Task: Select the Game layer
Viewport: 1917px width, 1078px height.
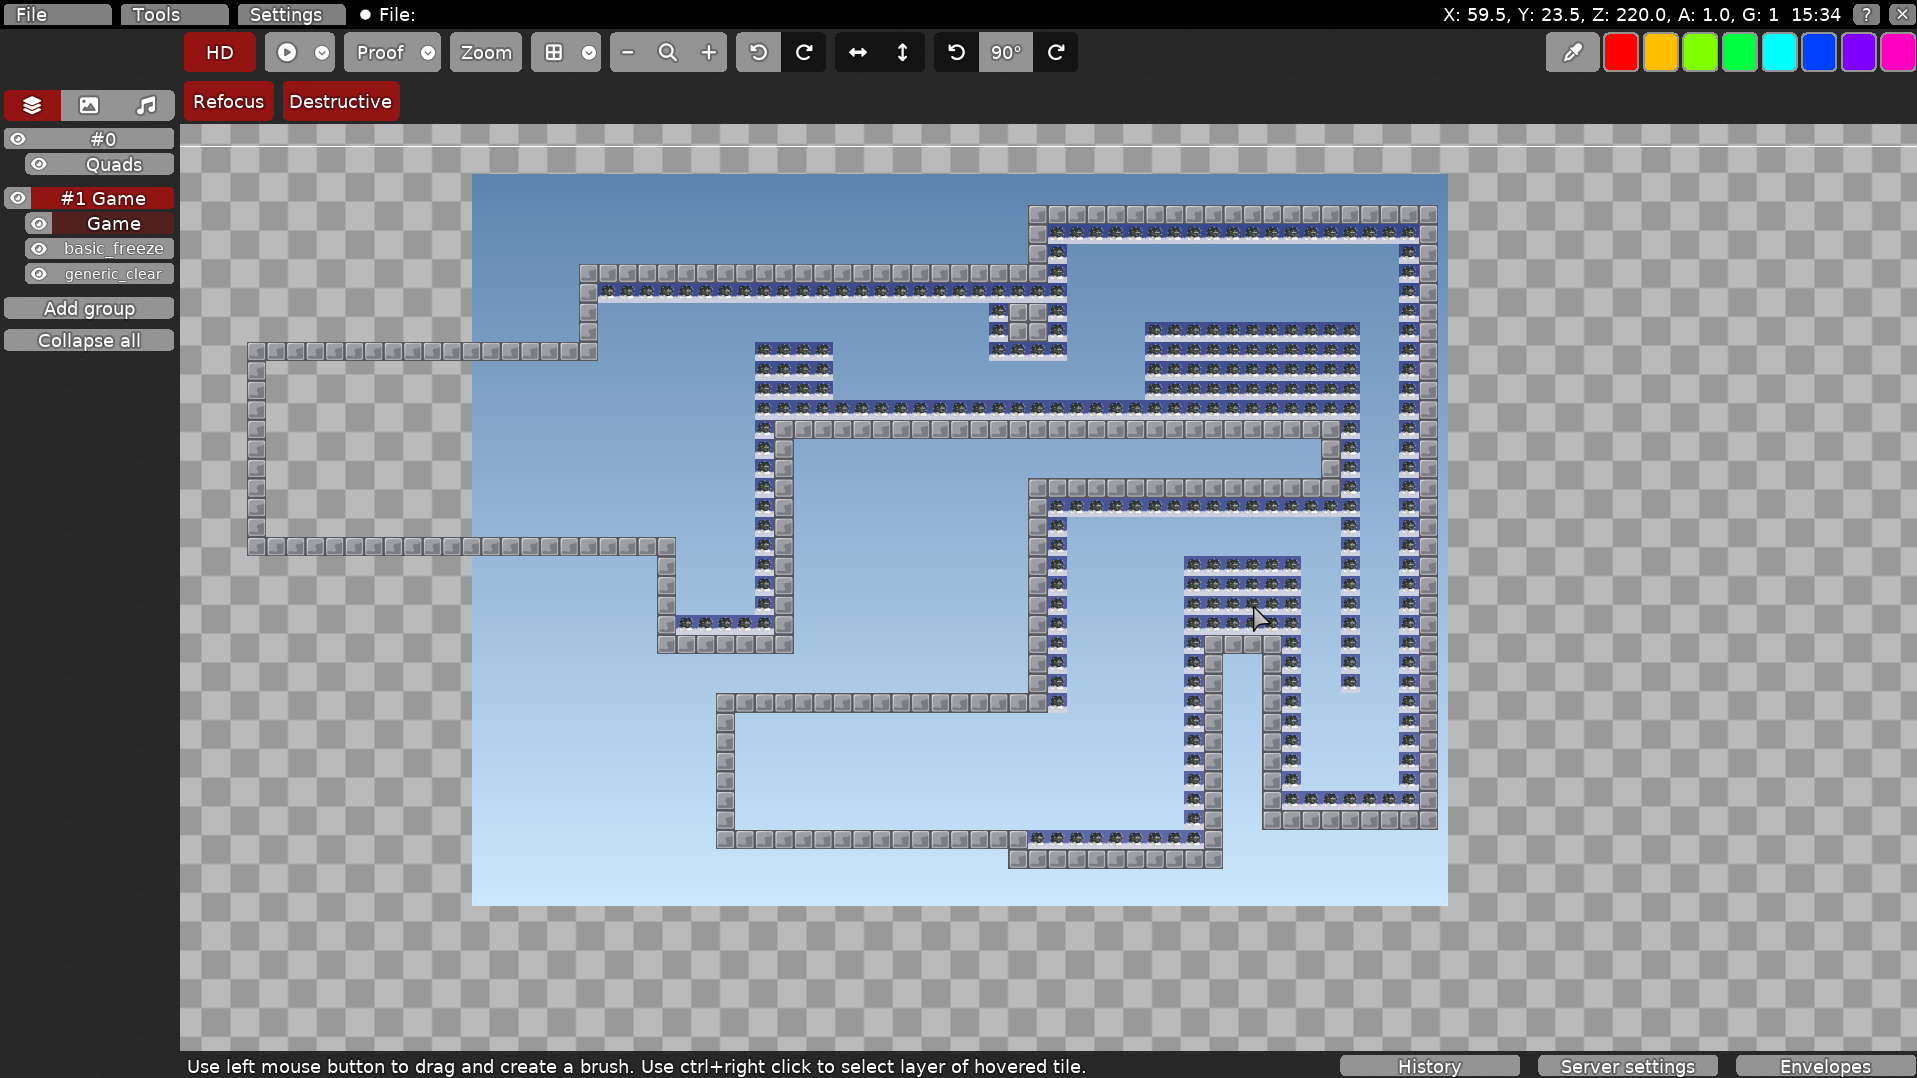Action: (x=113, y=223)
